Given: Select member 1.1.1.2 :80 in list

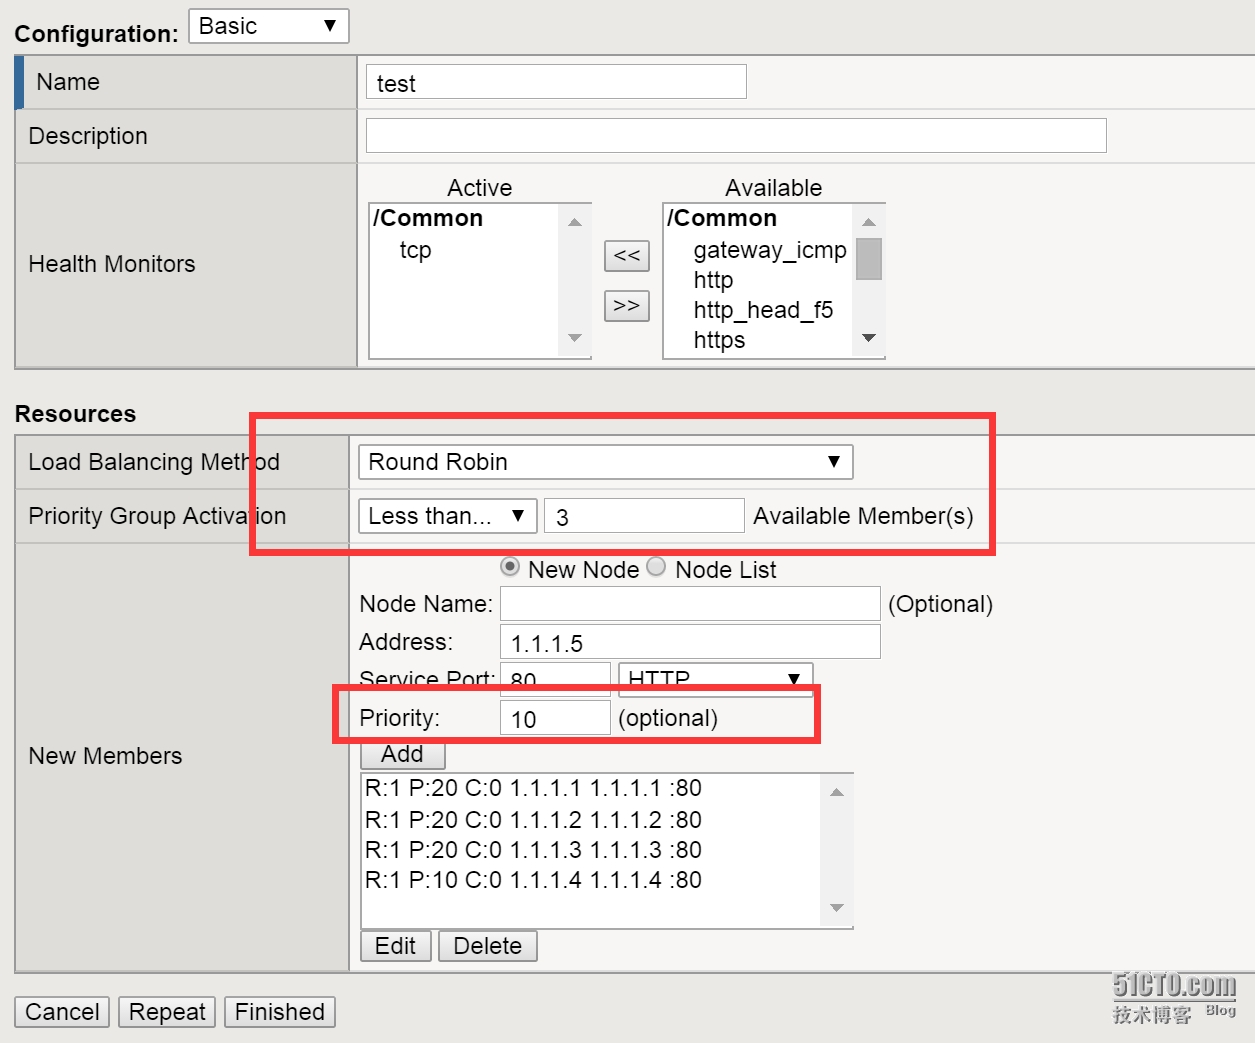Looking at the screenshot, I should click(x=533, y=820).
